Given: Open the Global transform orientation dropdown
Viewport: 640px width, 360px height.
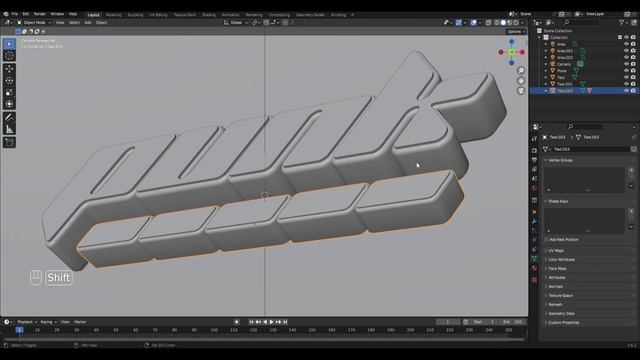Looking at the screenshot, I should click(236, 22).
